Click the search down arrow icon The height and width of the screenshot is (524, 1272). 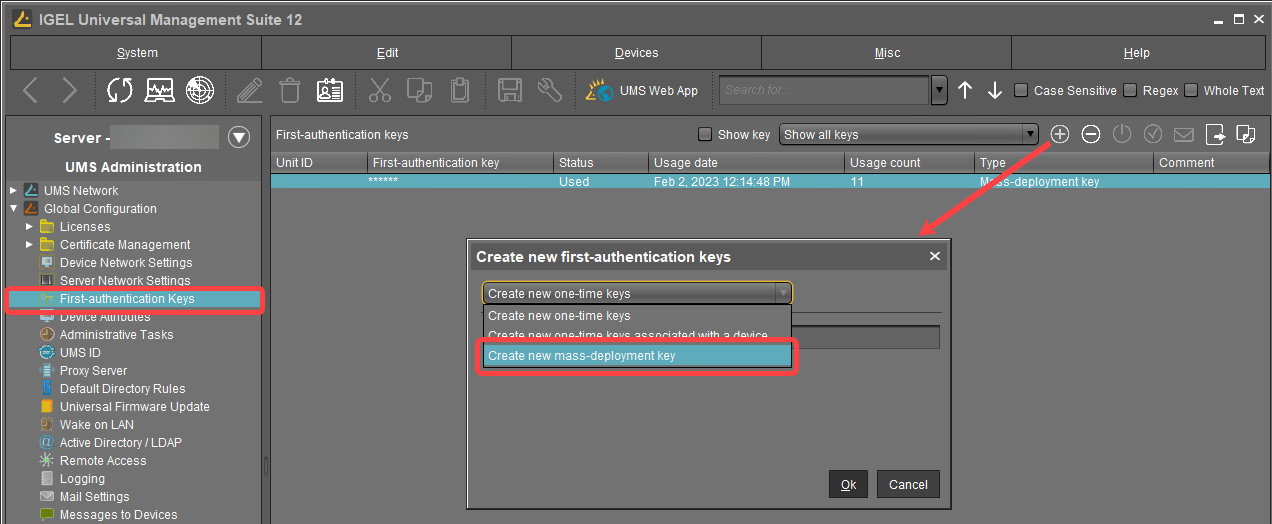pyautogui.click(x=995, y=91)
